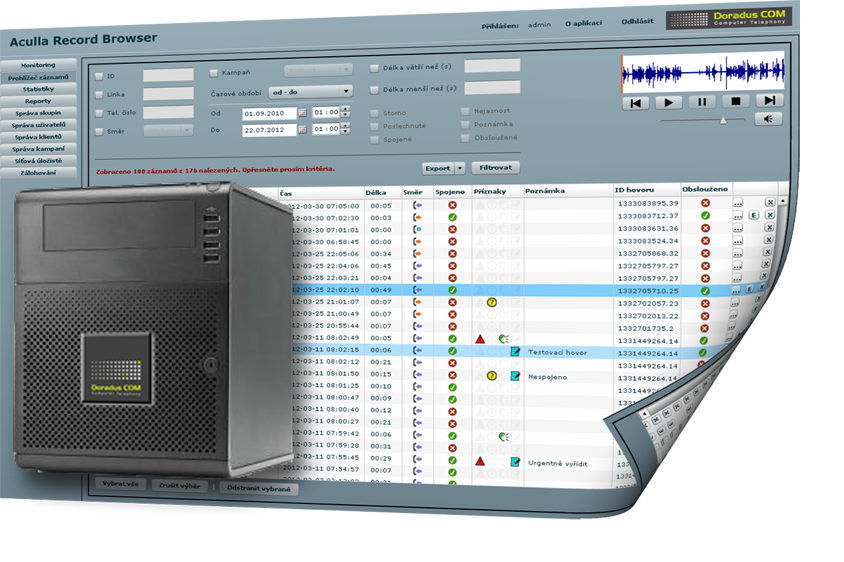Open Monitoring in the left sidebar
The width and height of the screenshot is (844, 562).
click(38, 65)
